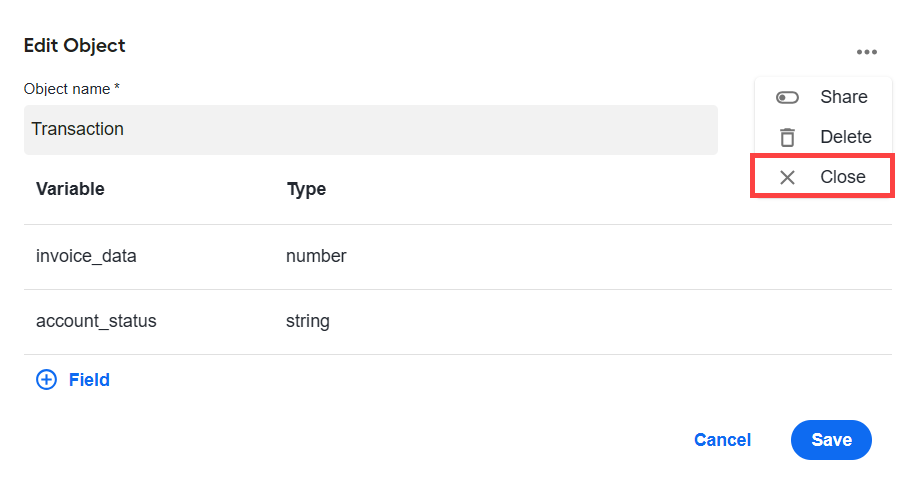
Task: Click the Delete trash can icon
Action: click(787, 137)
